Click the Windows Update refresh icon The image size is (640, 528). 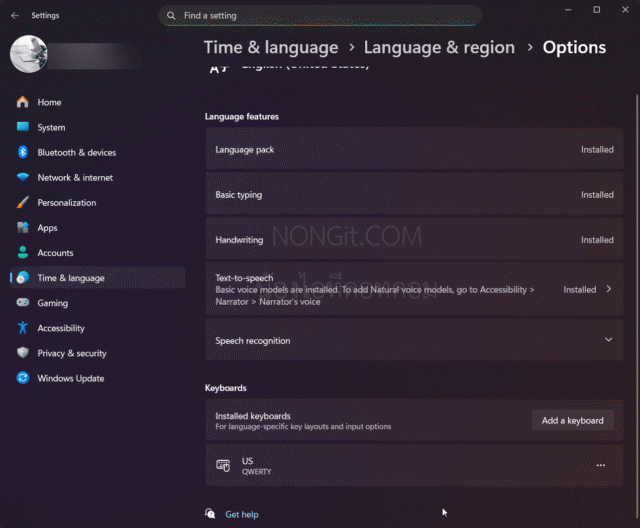23,378
